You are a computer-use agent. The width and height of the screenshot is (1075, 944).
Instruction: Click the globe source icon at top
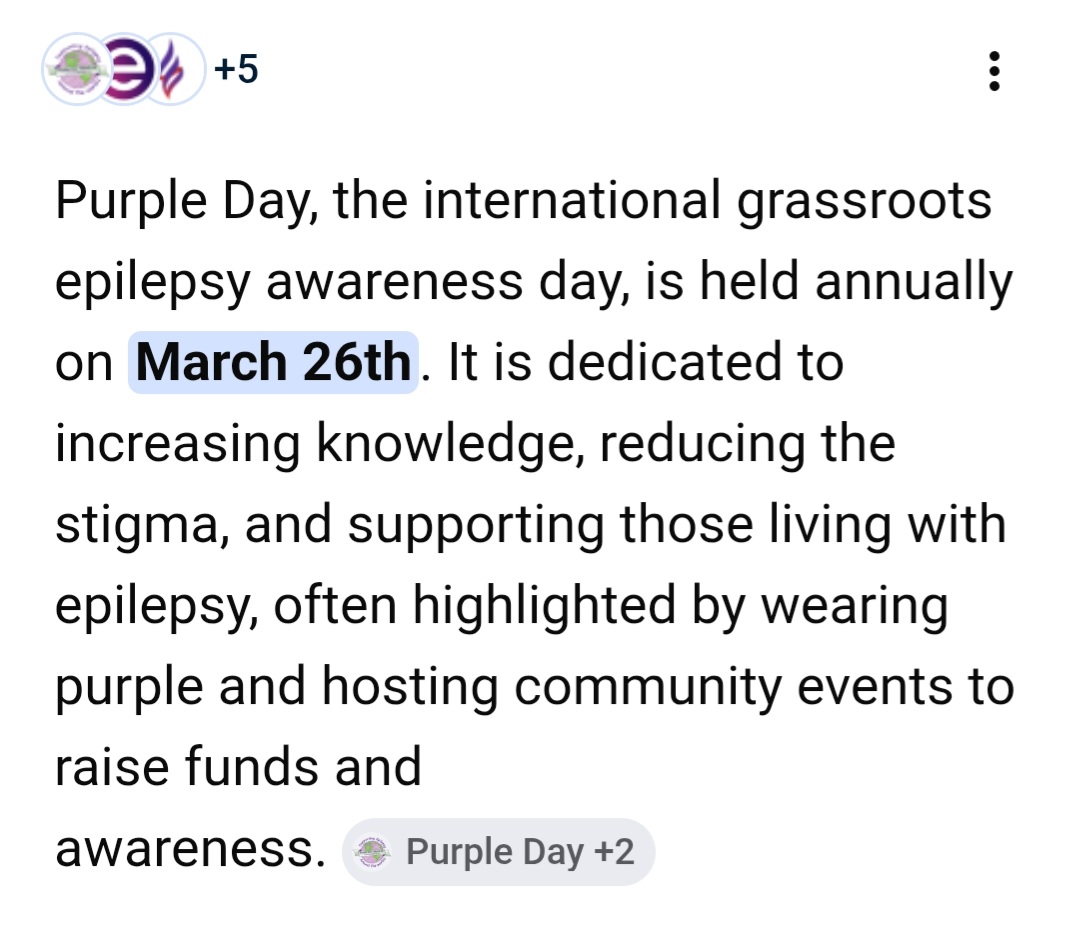[x=75, y=70]
